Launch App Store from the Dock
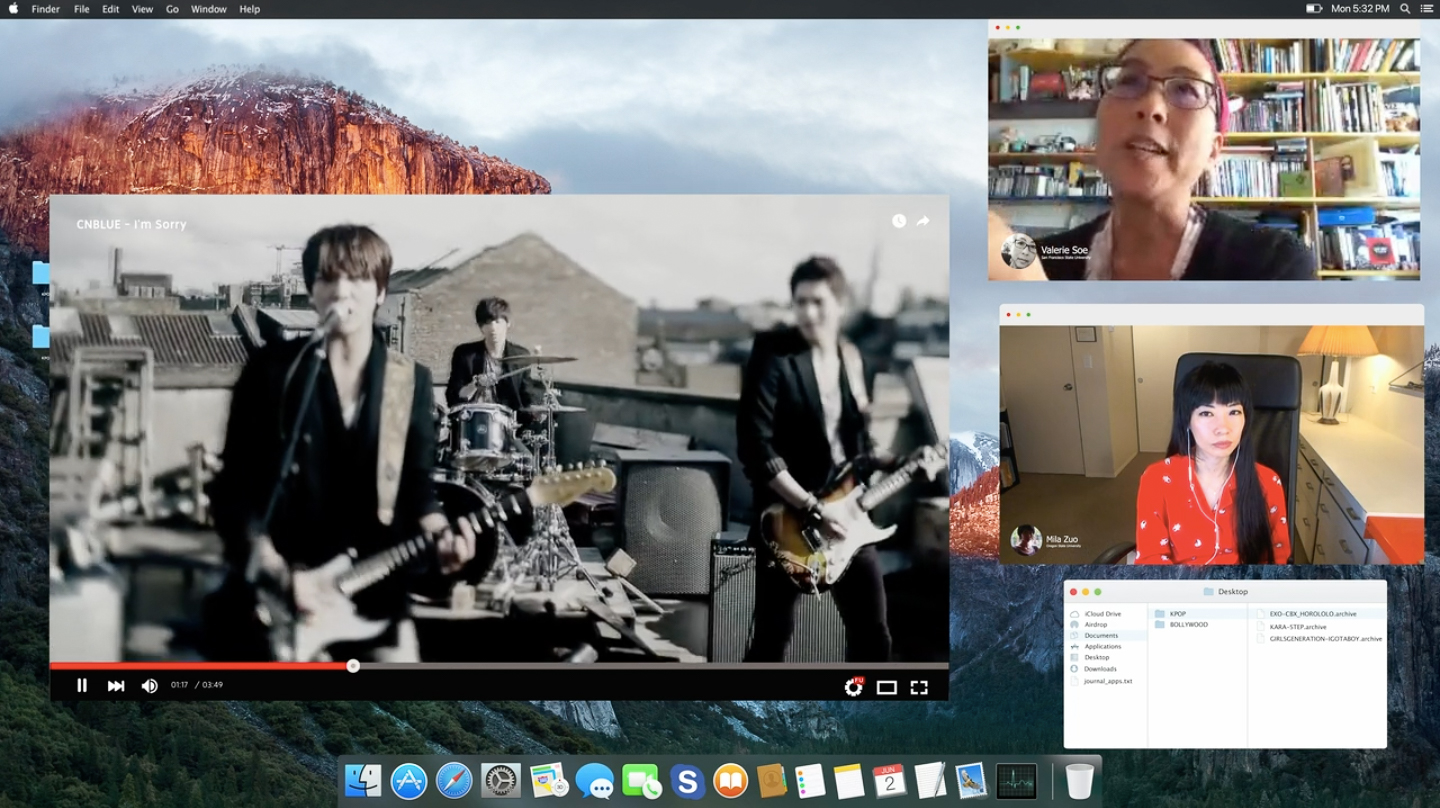Screen dimensions: 1440x808 click(x=409, y=780)
